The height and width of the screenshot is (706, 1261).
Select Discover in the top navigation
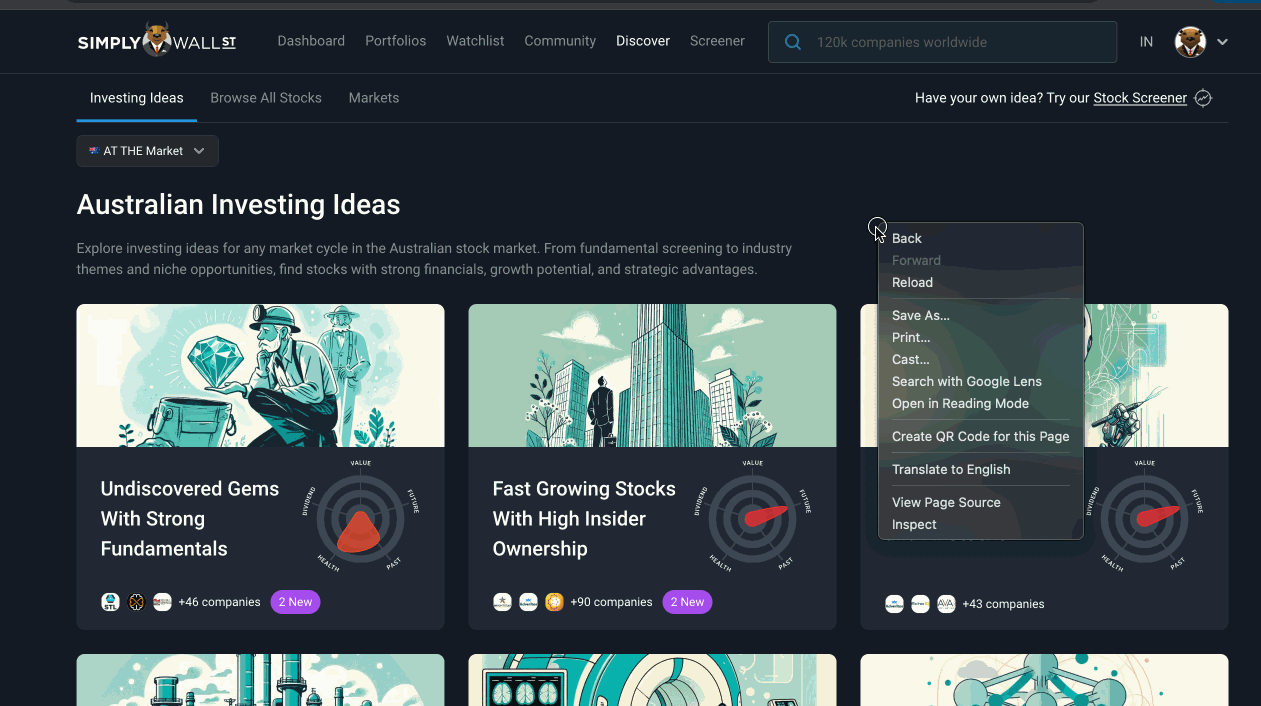point(643,41)
